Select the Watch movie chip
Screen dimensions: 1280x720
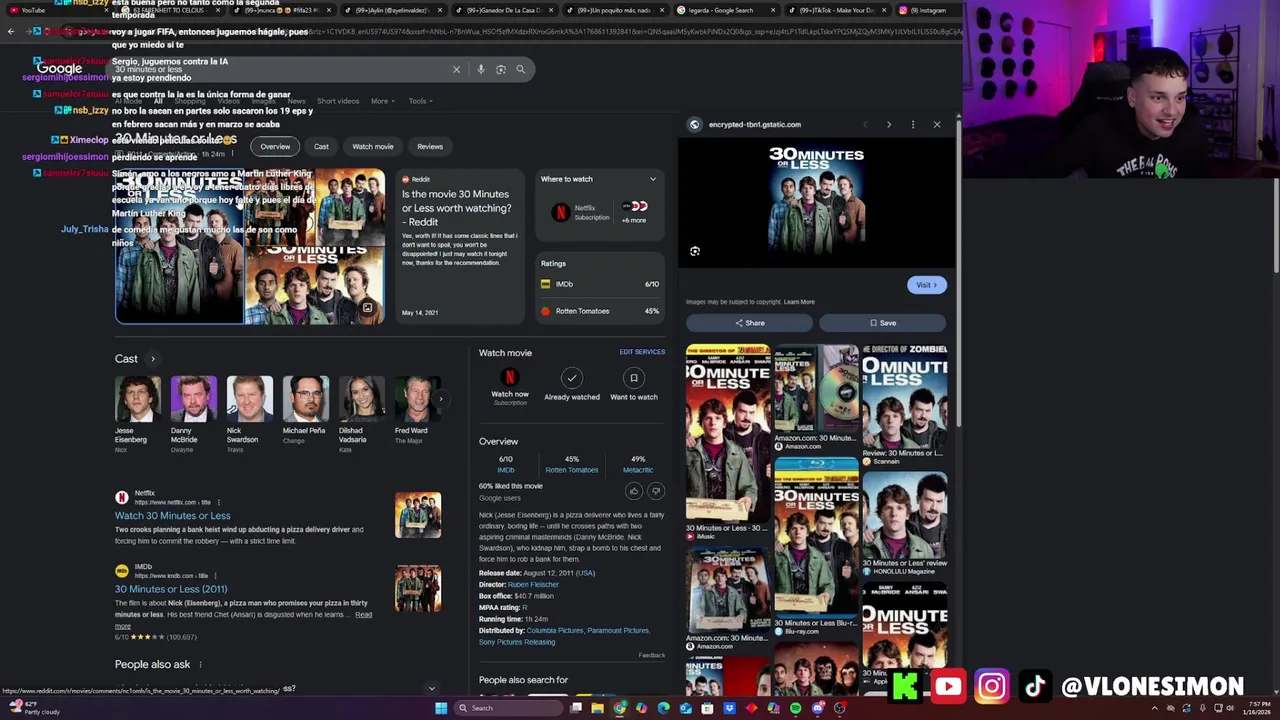tap(373, 147)
